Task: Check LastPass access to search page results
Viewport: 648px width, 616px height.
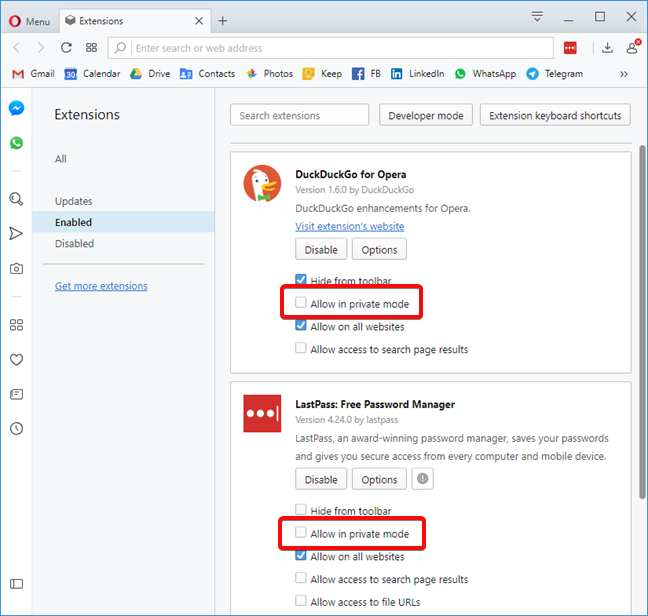Action: tap(301, 578)
